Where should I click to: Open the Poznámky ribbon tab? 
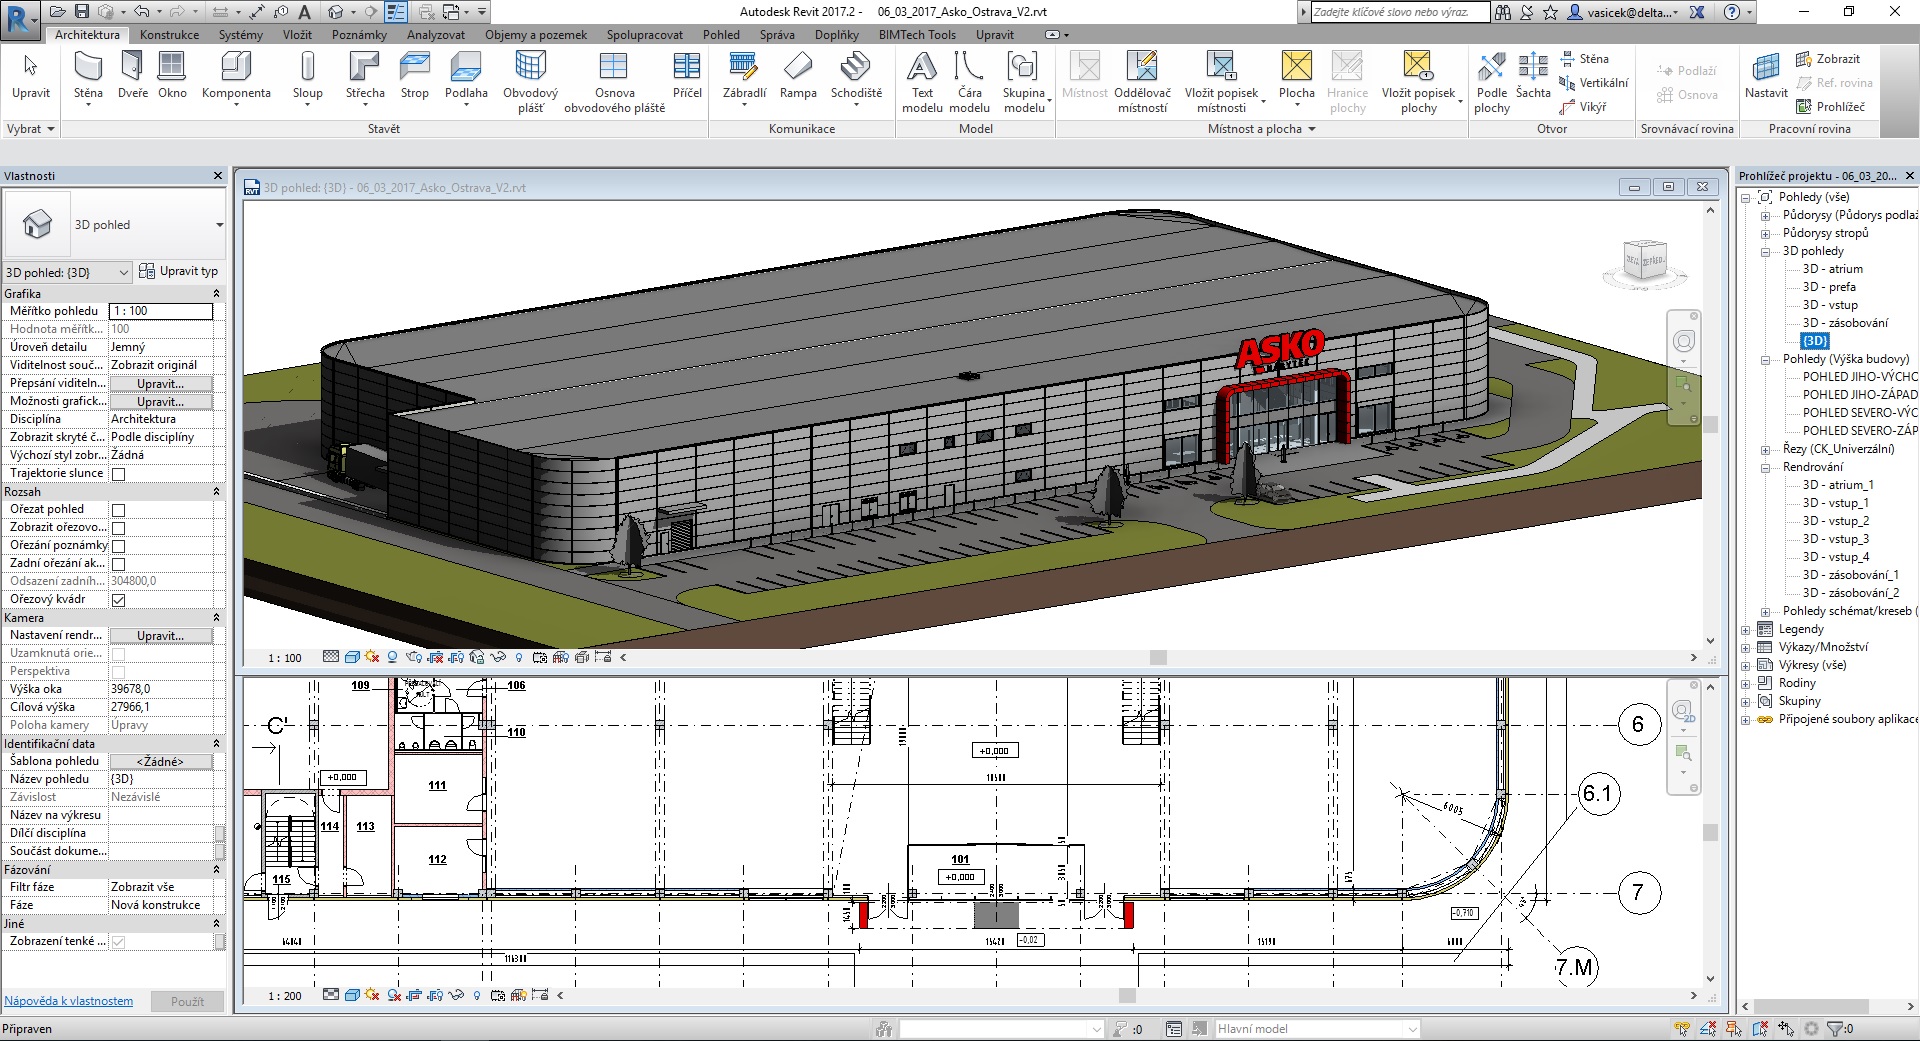coord(359,35)
